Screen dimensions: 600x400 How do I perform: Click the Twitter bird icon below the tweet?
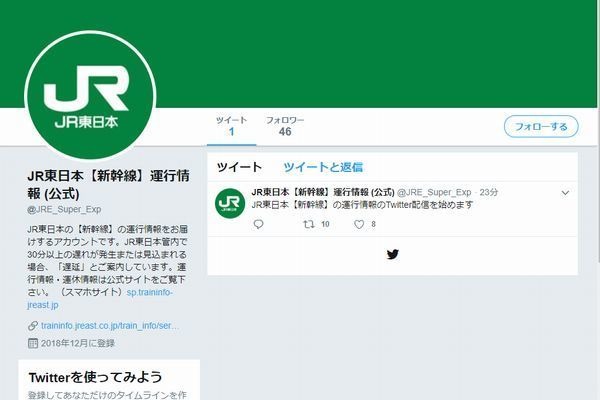[393, 254]
